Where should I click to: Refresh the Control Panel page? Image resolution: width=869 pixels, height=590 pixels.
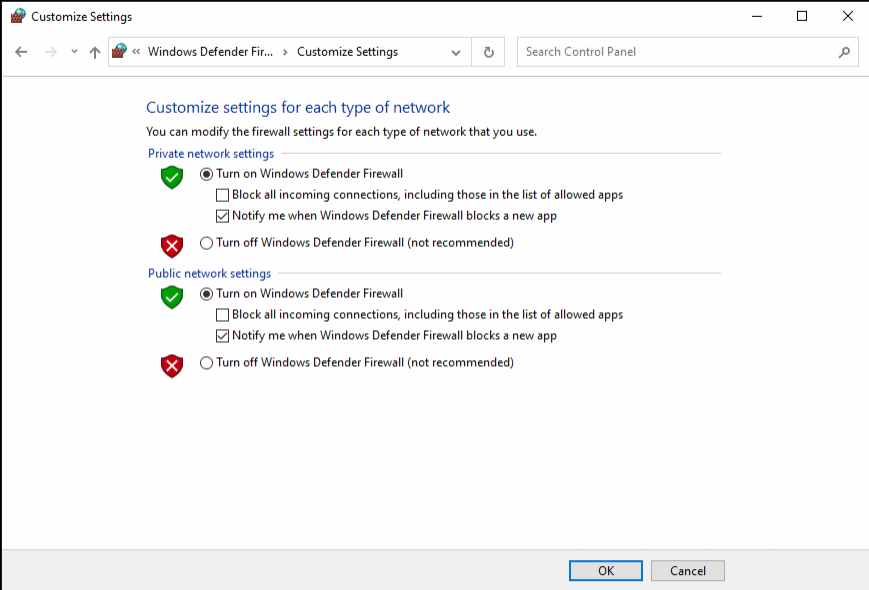pos(488,52)
